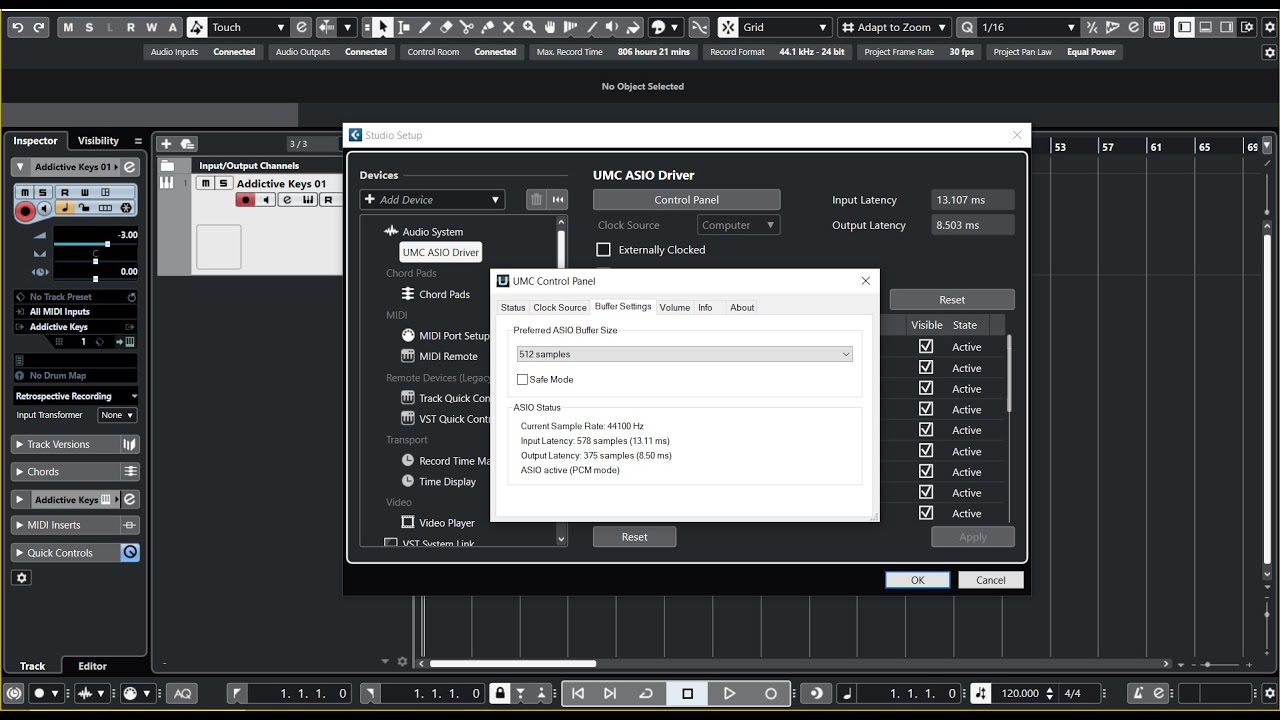Switch to the Editor tab

pos(92,666)
